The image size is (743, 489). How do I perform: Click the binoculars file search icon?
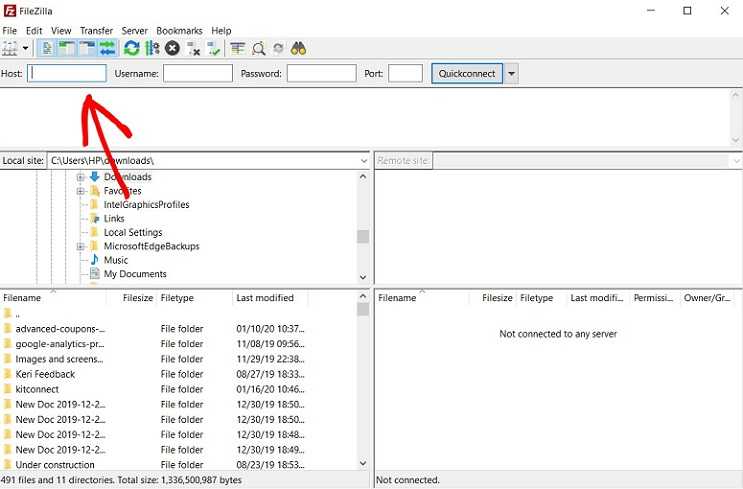[x=298, y=48]
